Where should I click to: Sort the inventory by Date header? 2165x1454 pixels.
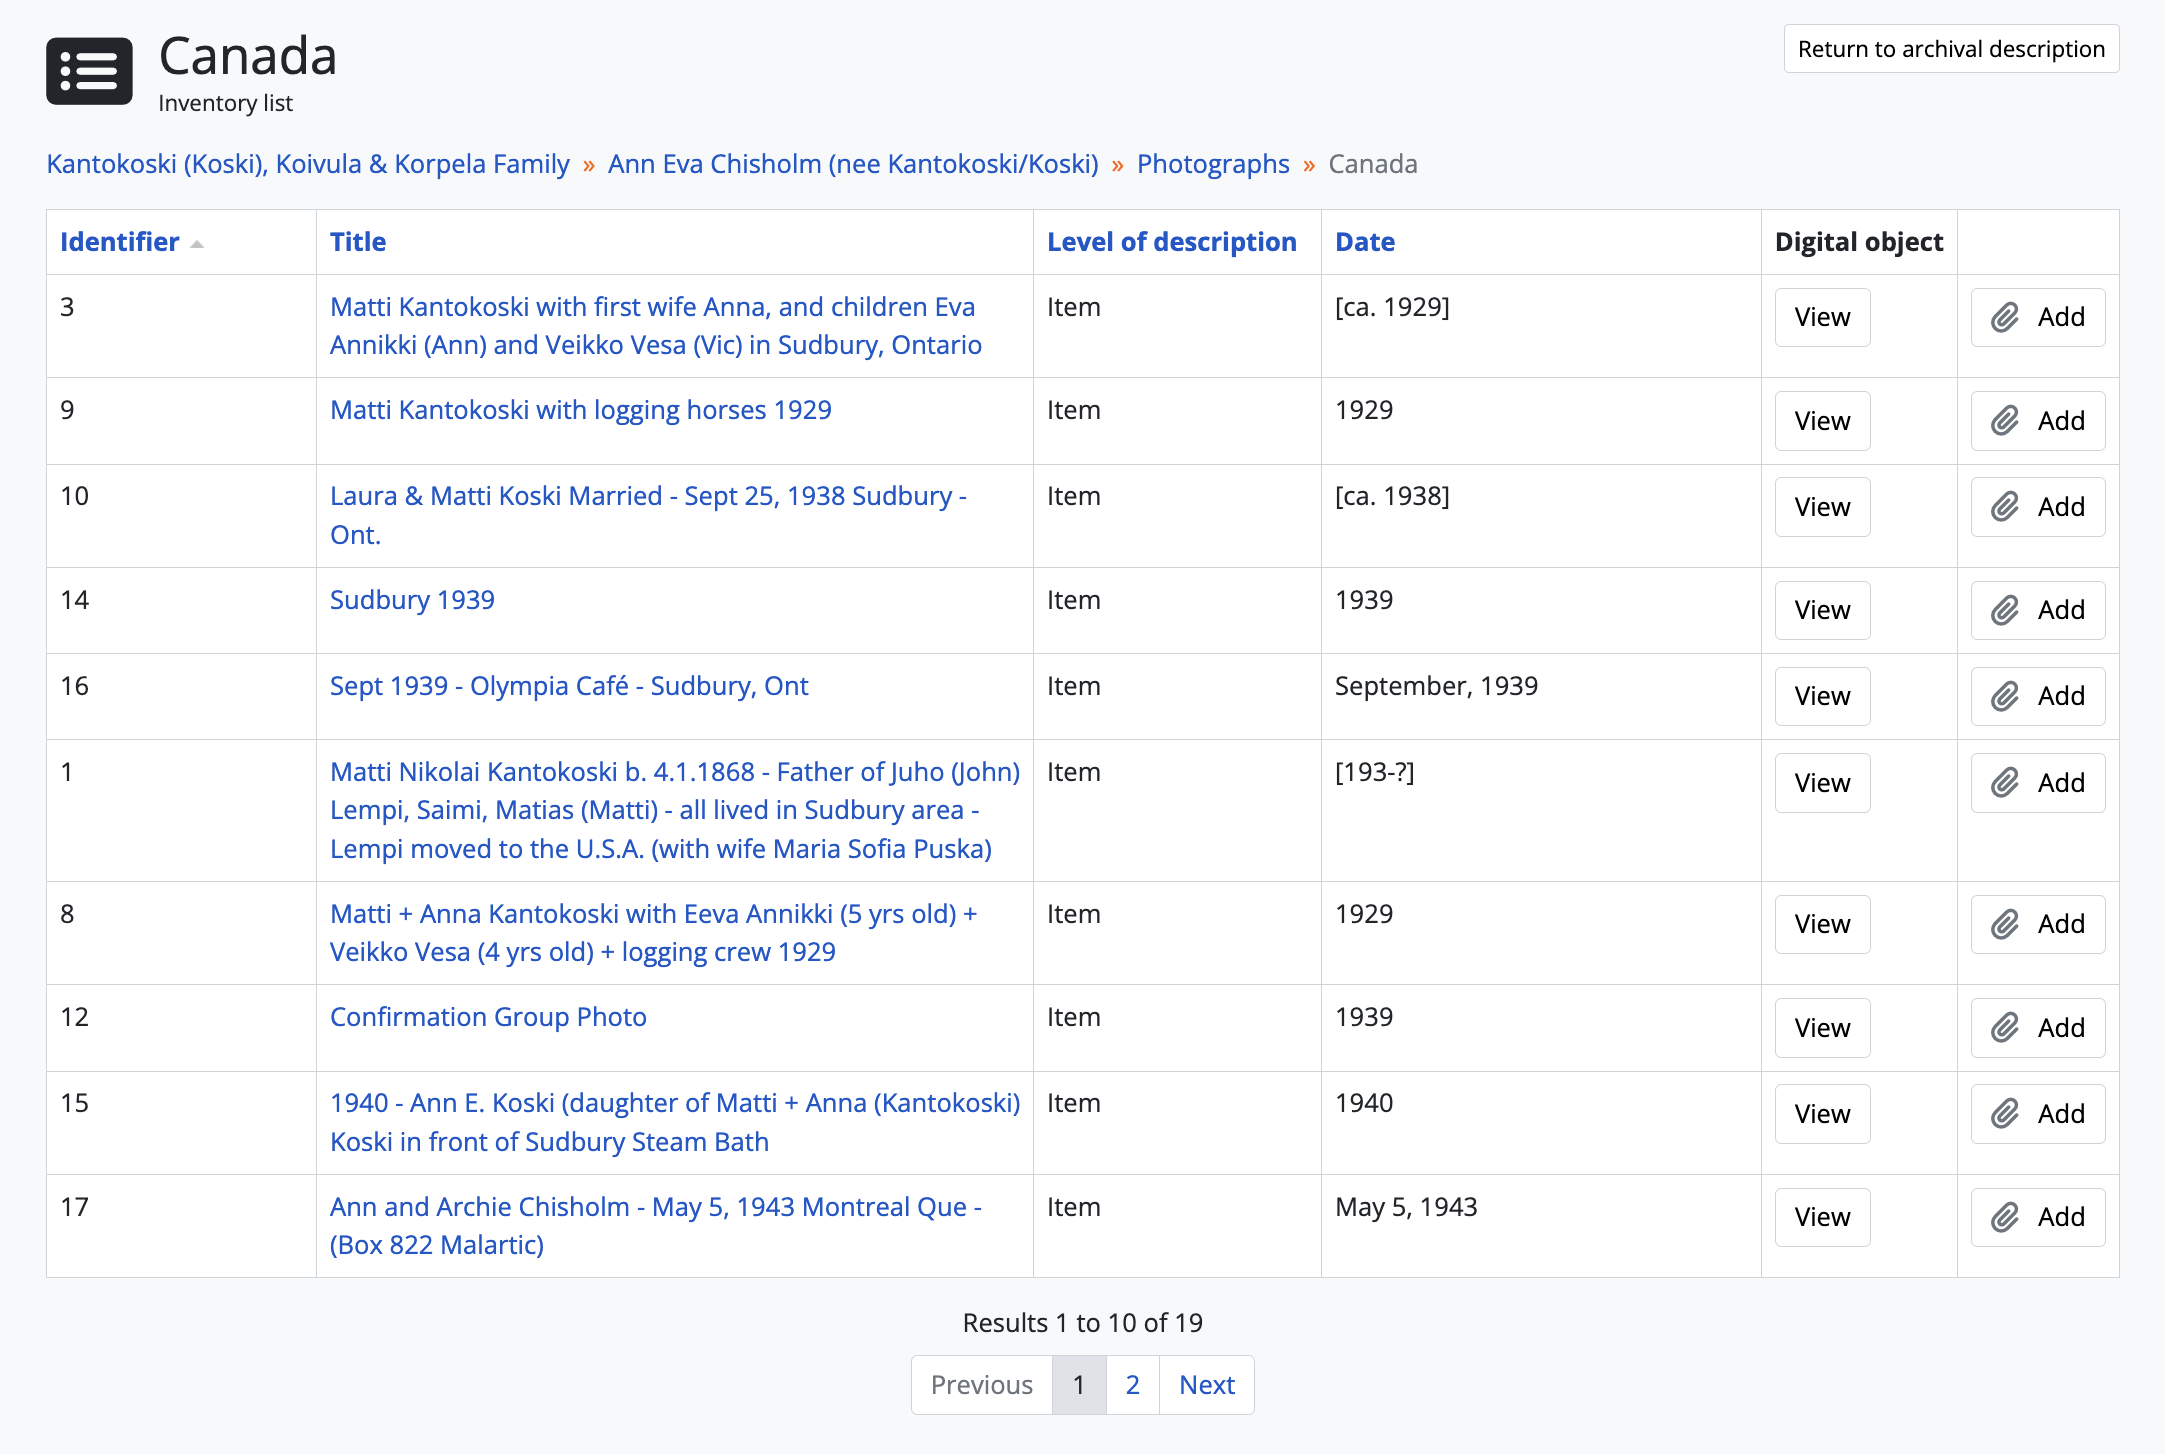click(x=1365, y=242)
